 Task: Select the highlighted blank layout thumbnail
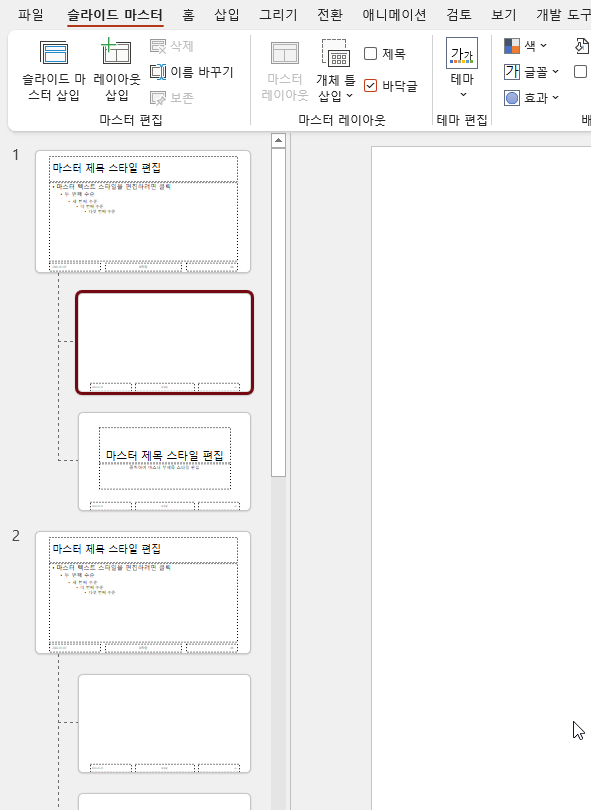[x=164, y=343]
